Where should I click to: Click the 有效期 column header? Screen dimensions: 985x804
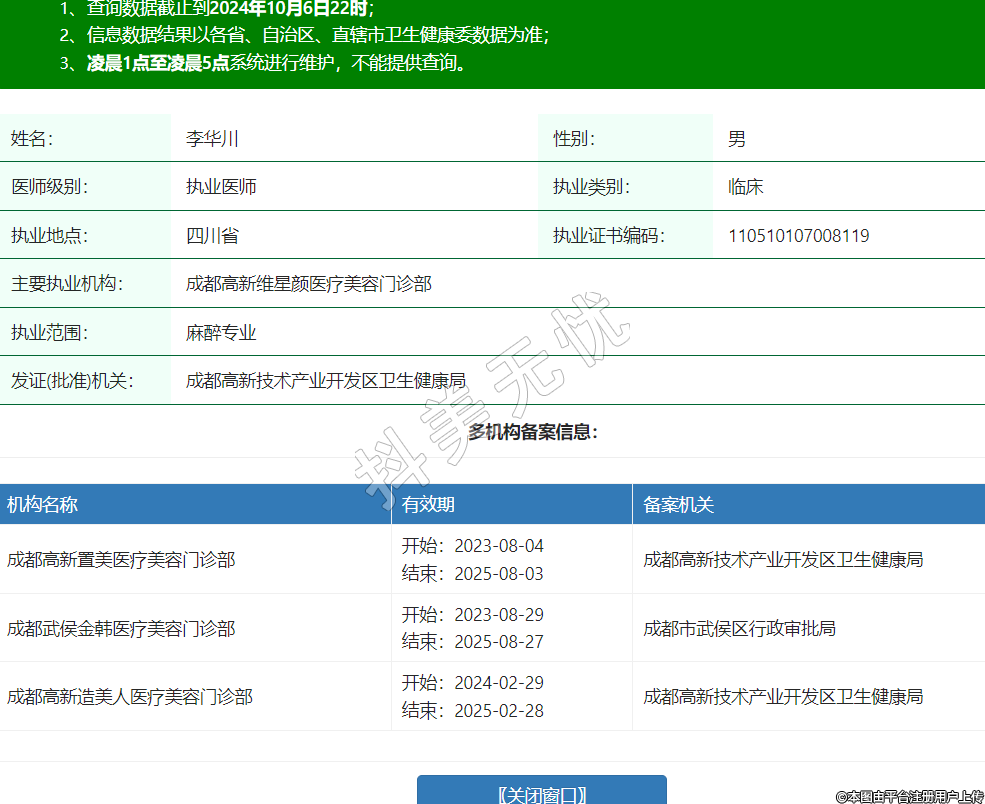428,505
